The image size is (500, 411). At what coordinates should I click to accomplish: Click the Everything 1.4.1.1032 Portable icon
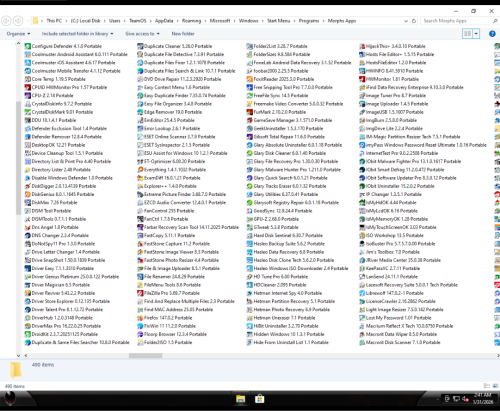[x=140, y=170]
